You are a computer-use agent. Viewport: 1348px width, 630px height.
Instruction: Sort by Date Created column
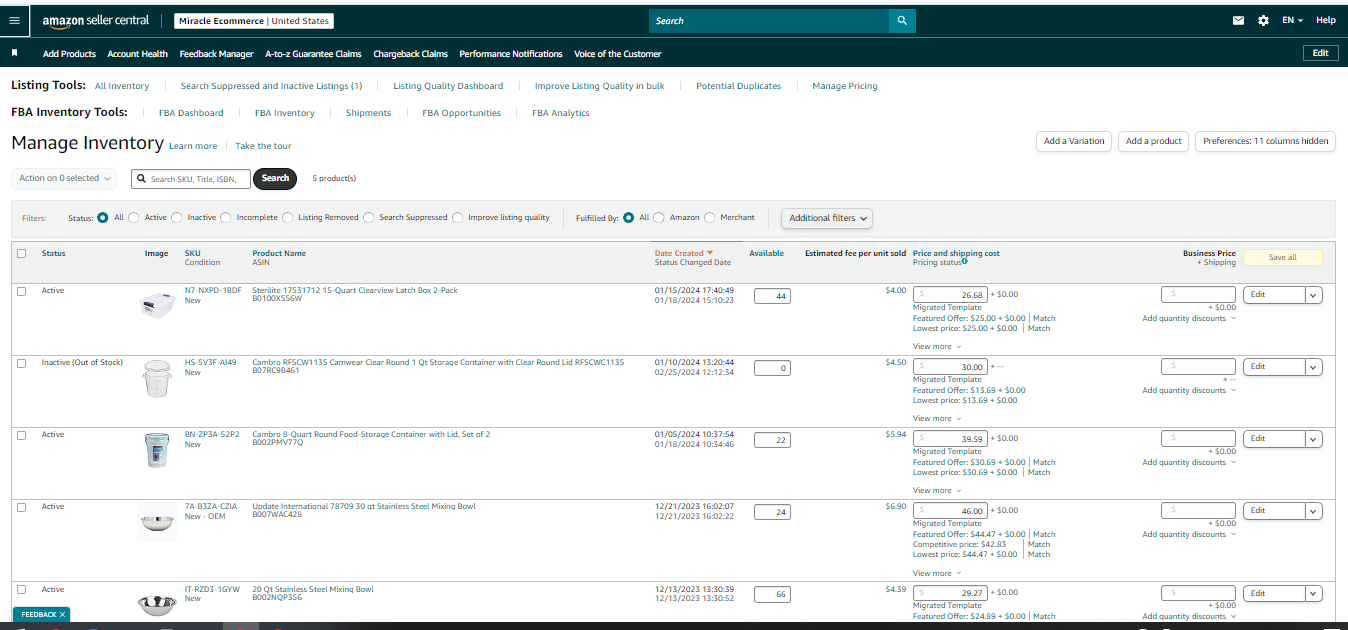[x=684, y=253]
